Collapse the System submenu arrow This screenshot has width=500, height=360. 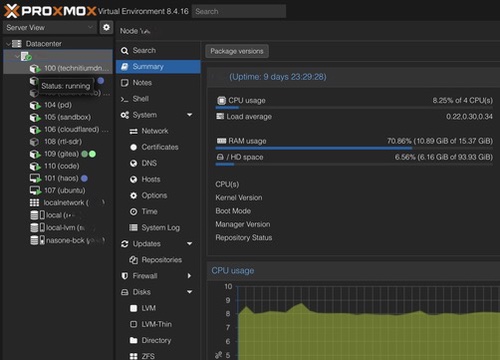coord(189,115)
